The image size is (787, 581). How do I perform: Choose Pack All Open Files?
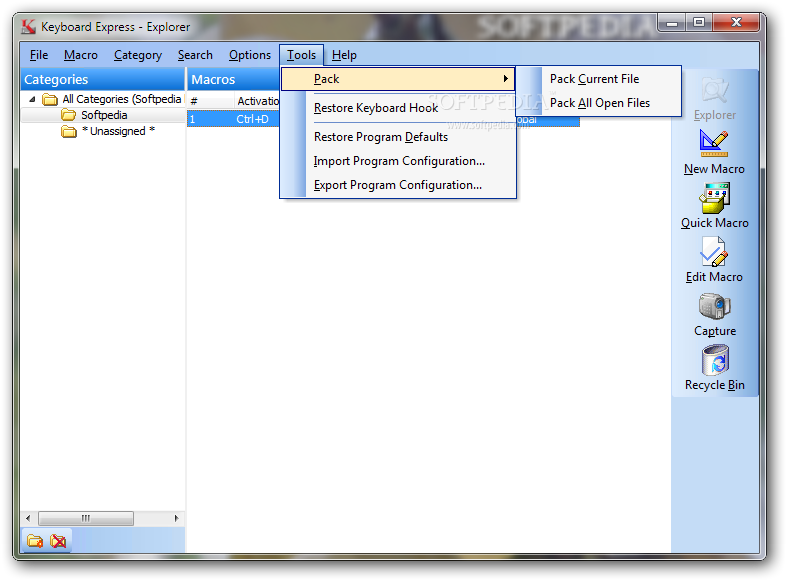pos(599,103)
